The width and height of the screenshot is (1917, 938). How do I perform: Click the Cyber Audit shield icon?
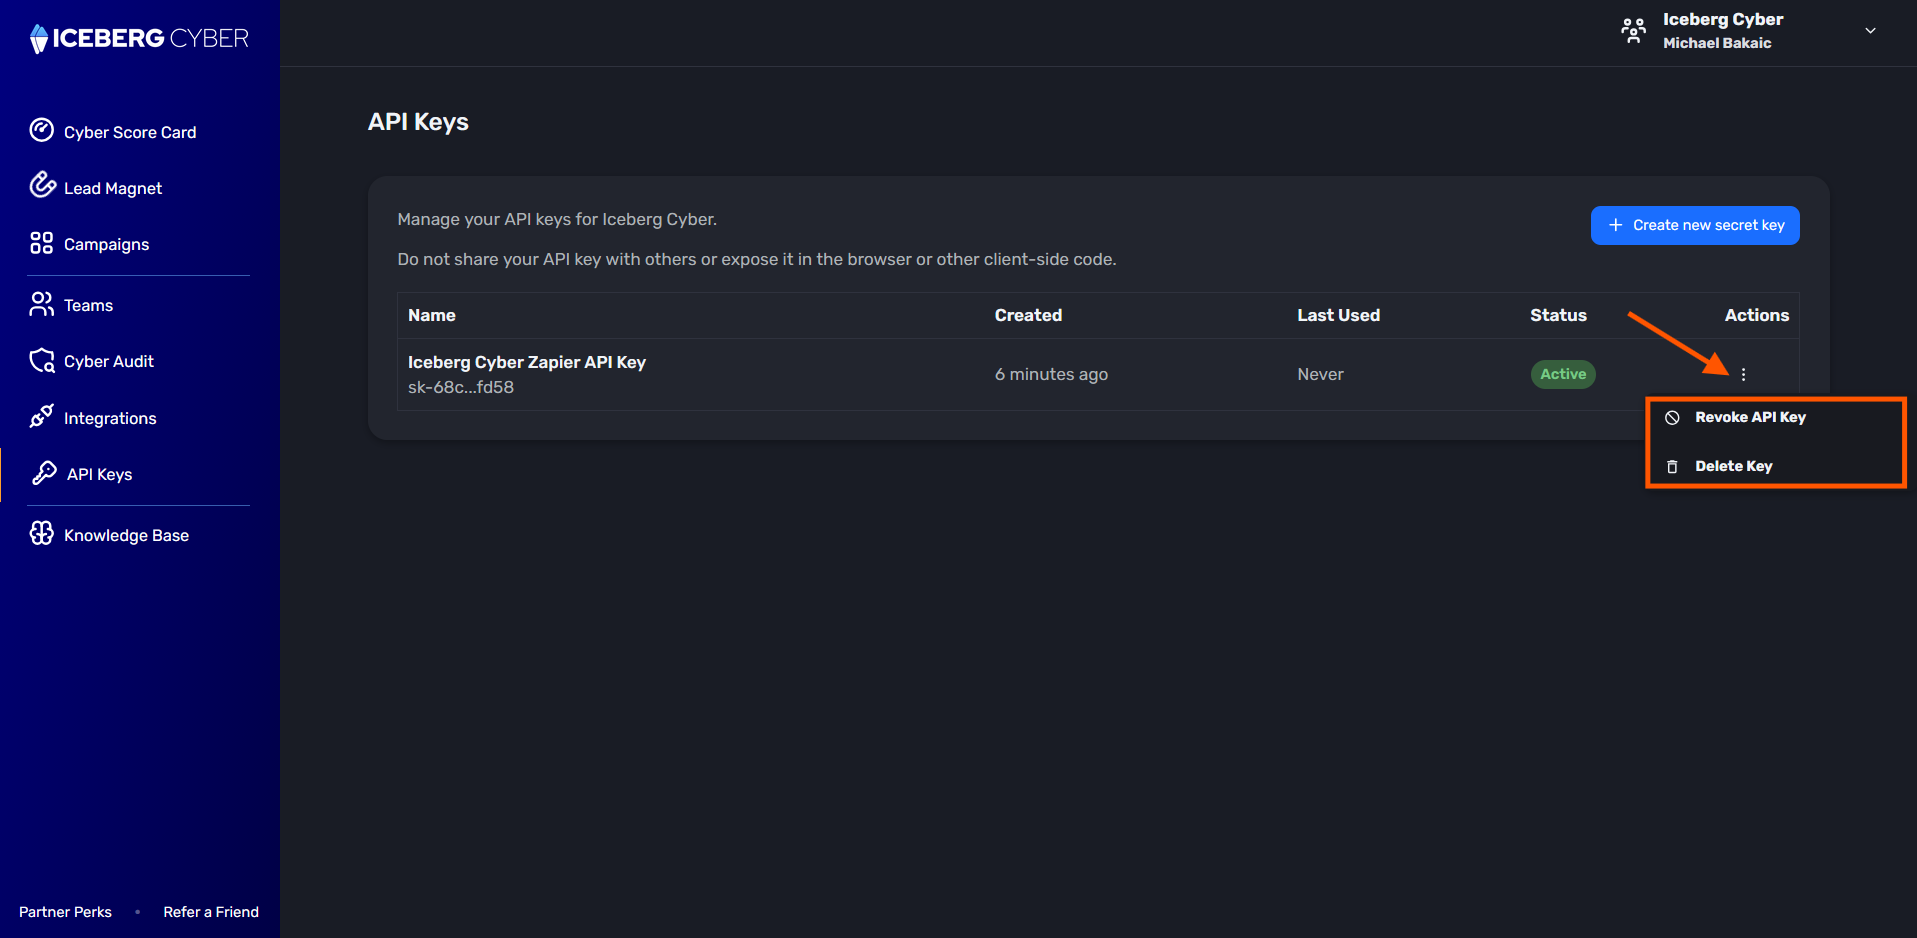(42, 360)
